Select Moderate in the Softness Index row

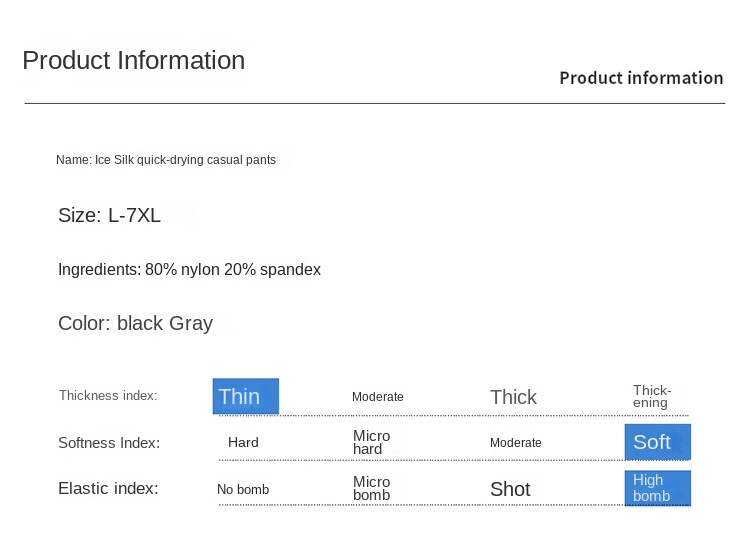coord(516,443)
